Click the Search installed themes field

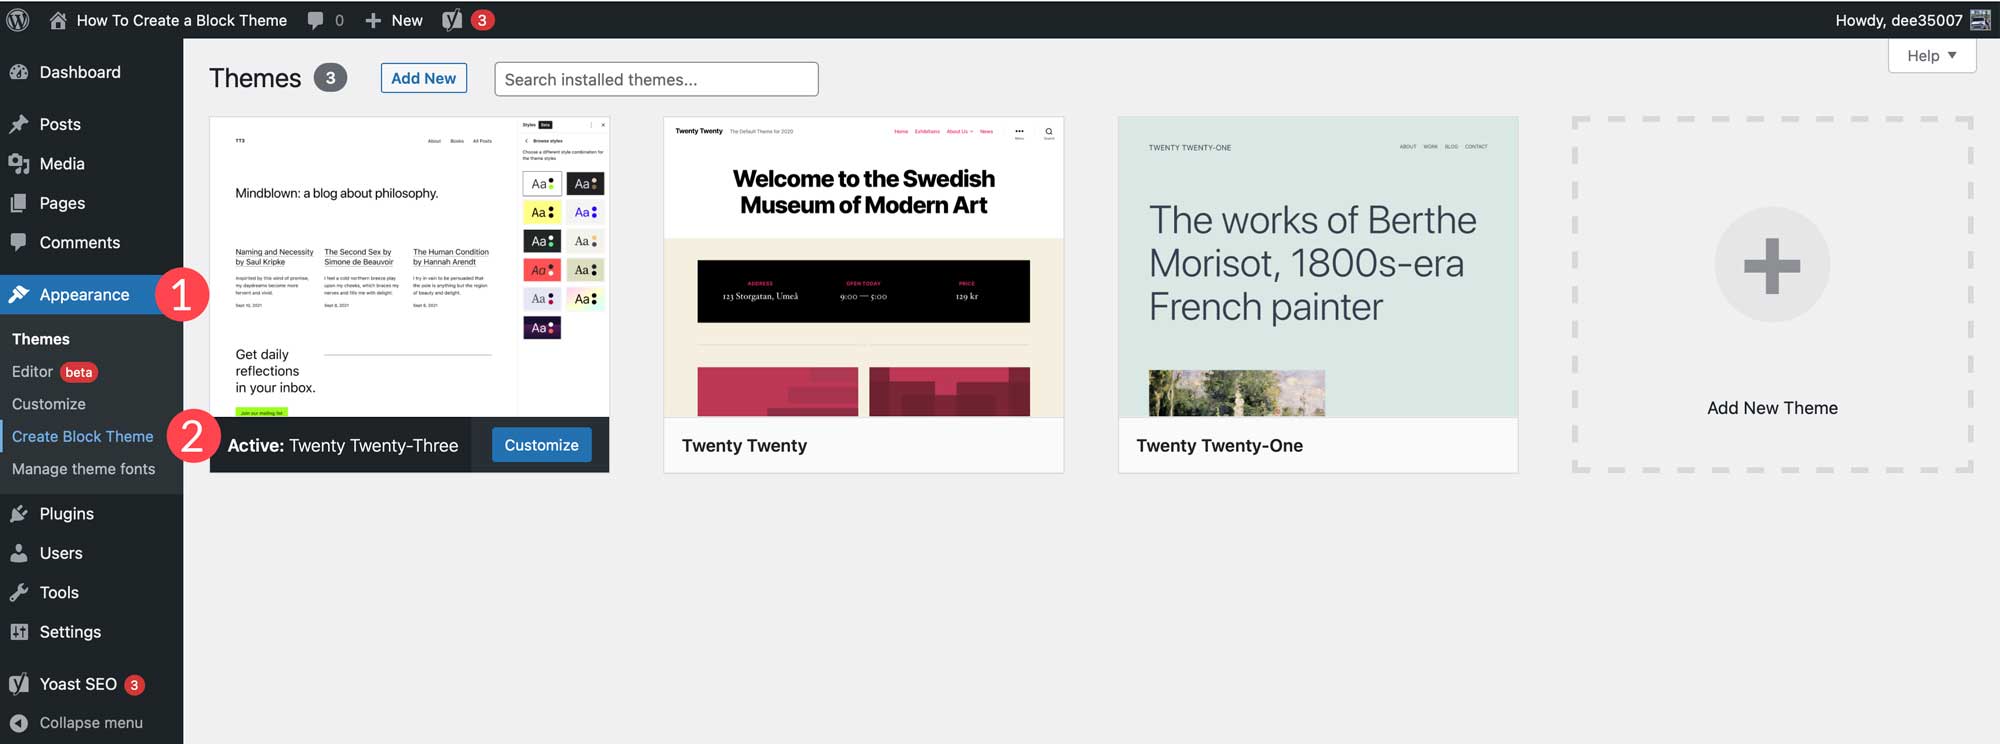click(656, 79)
